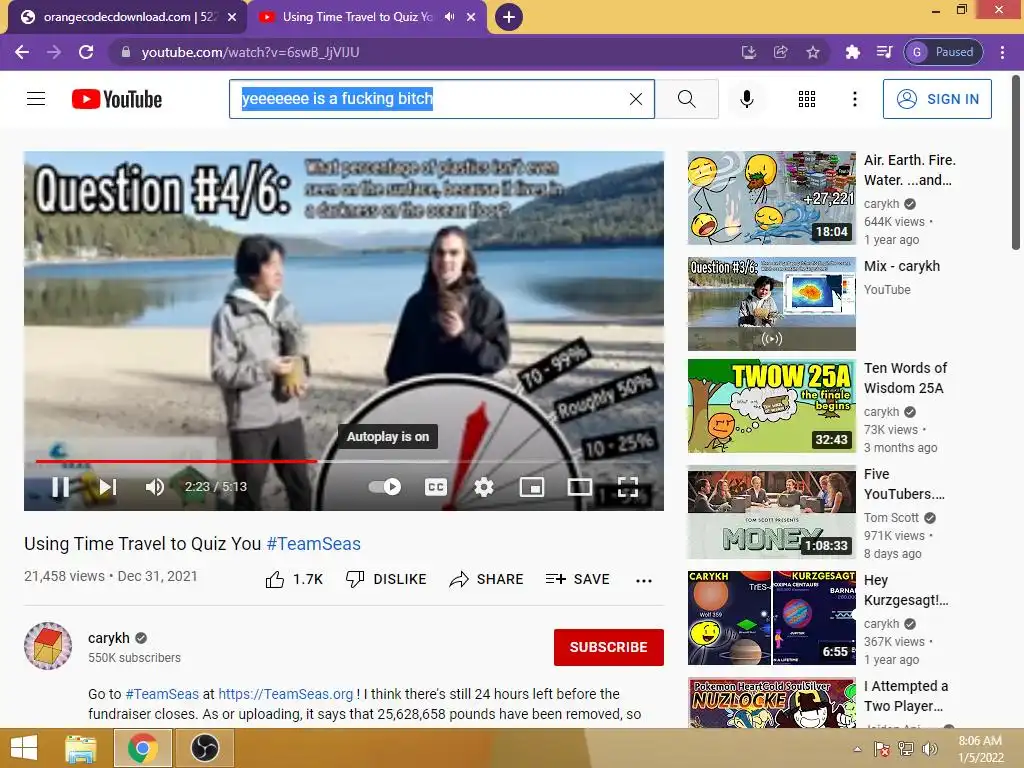Open the YouTube apps grid
Image resolution: width=1024 pixels, height=768 pixels.
point(807,99)
